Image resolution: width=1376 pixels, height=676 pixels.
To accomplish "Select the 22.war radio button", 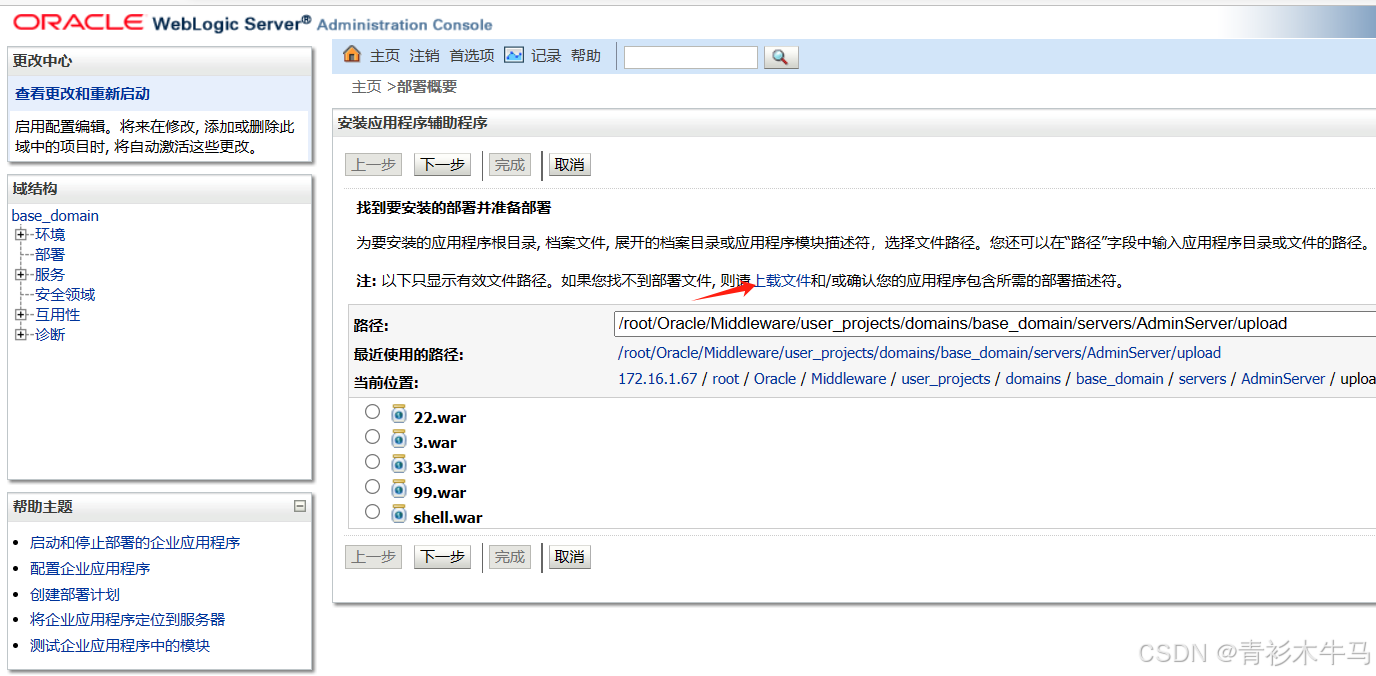I will point(372,411).
